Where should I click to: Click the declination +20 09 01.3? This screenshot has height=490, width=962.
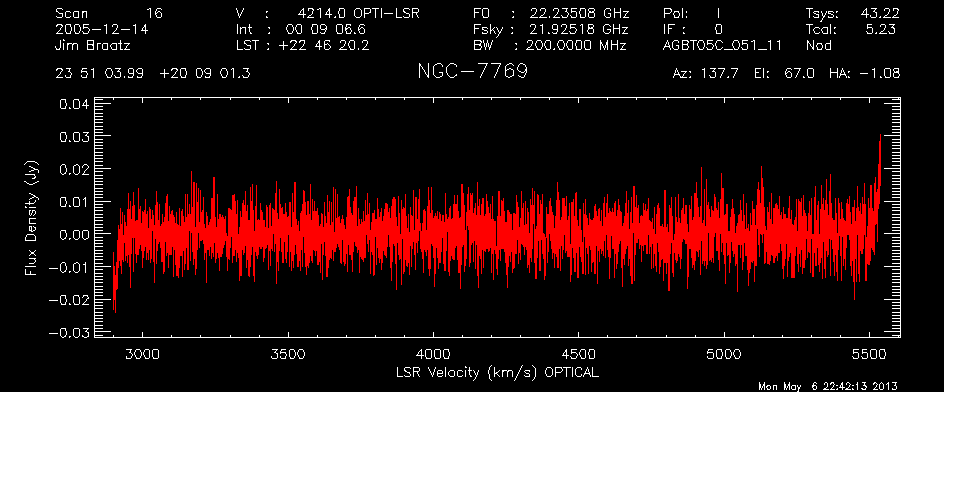[205, 74]
